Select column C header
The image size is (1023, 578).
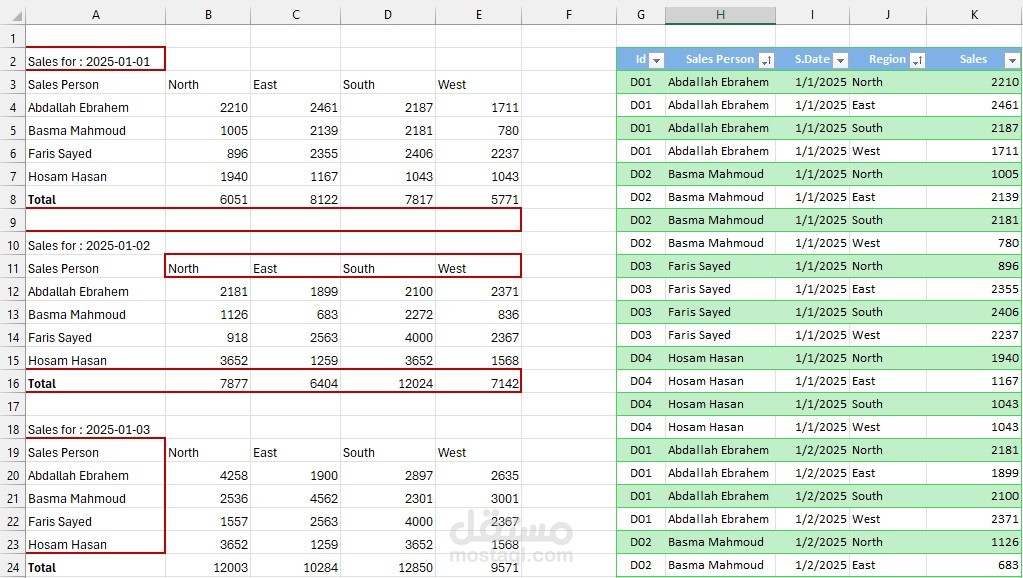point(296,14)
